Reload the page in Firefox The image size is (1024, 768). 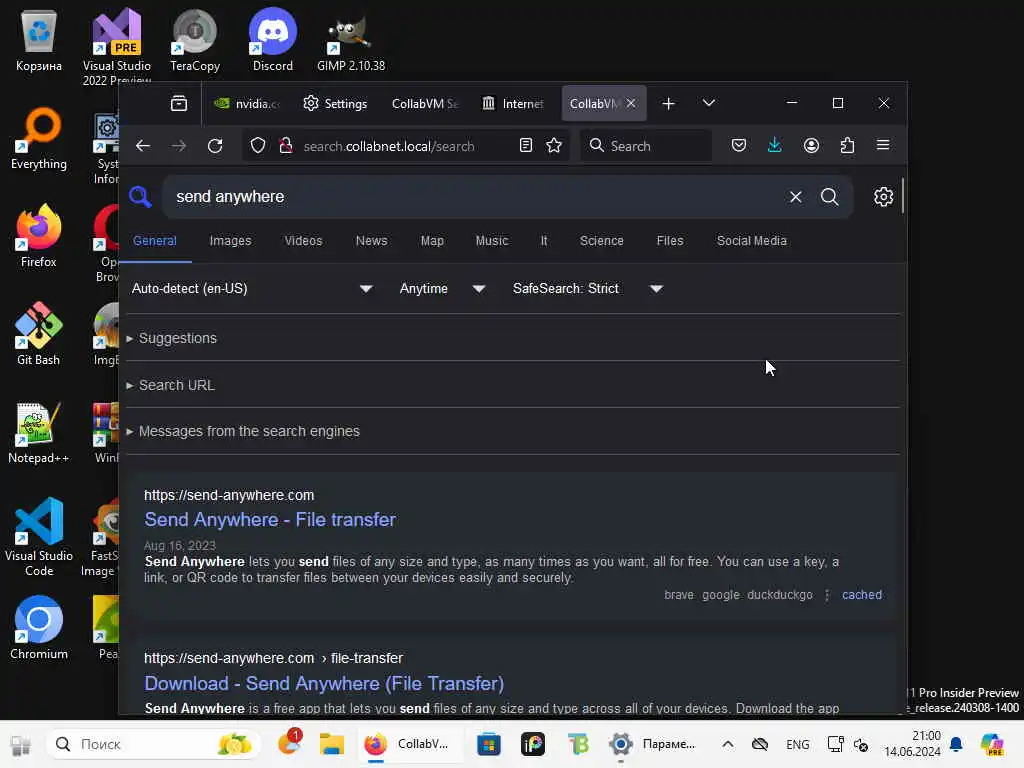[215, 146]
